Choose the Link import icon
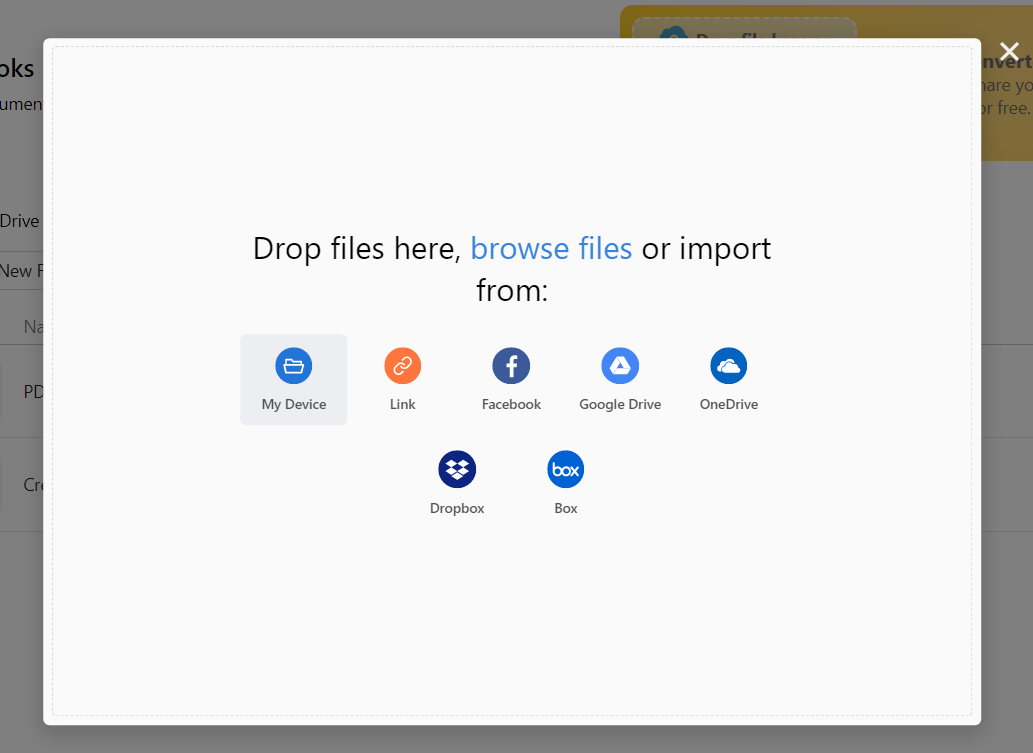1033x753 pixels. coord(402,366)
